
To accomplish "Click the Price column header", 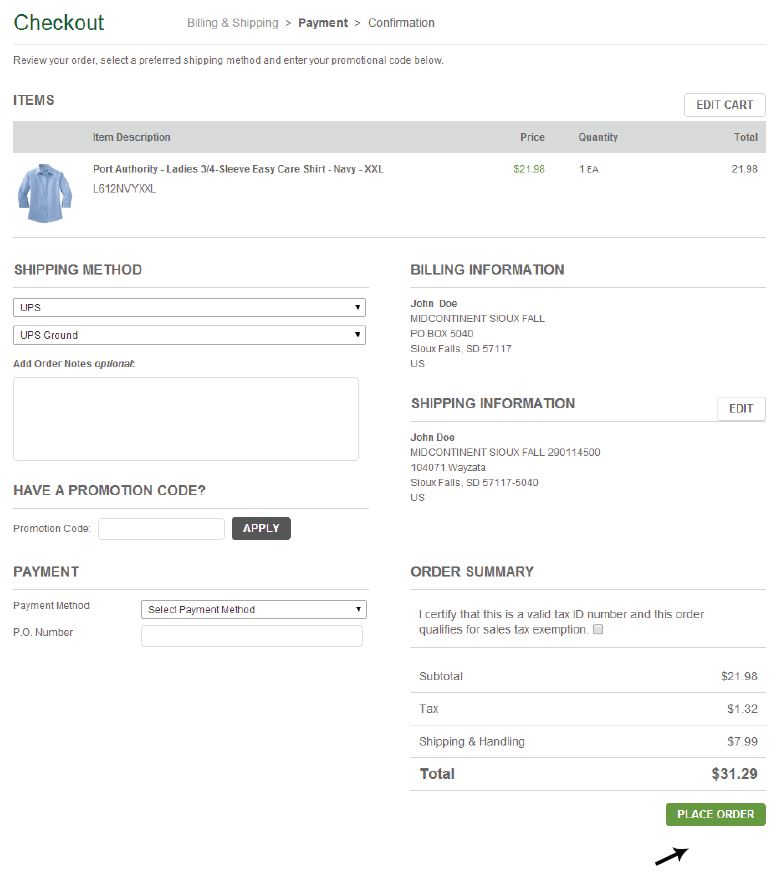I will click(x=532, y=137).
